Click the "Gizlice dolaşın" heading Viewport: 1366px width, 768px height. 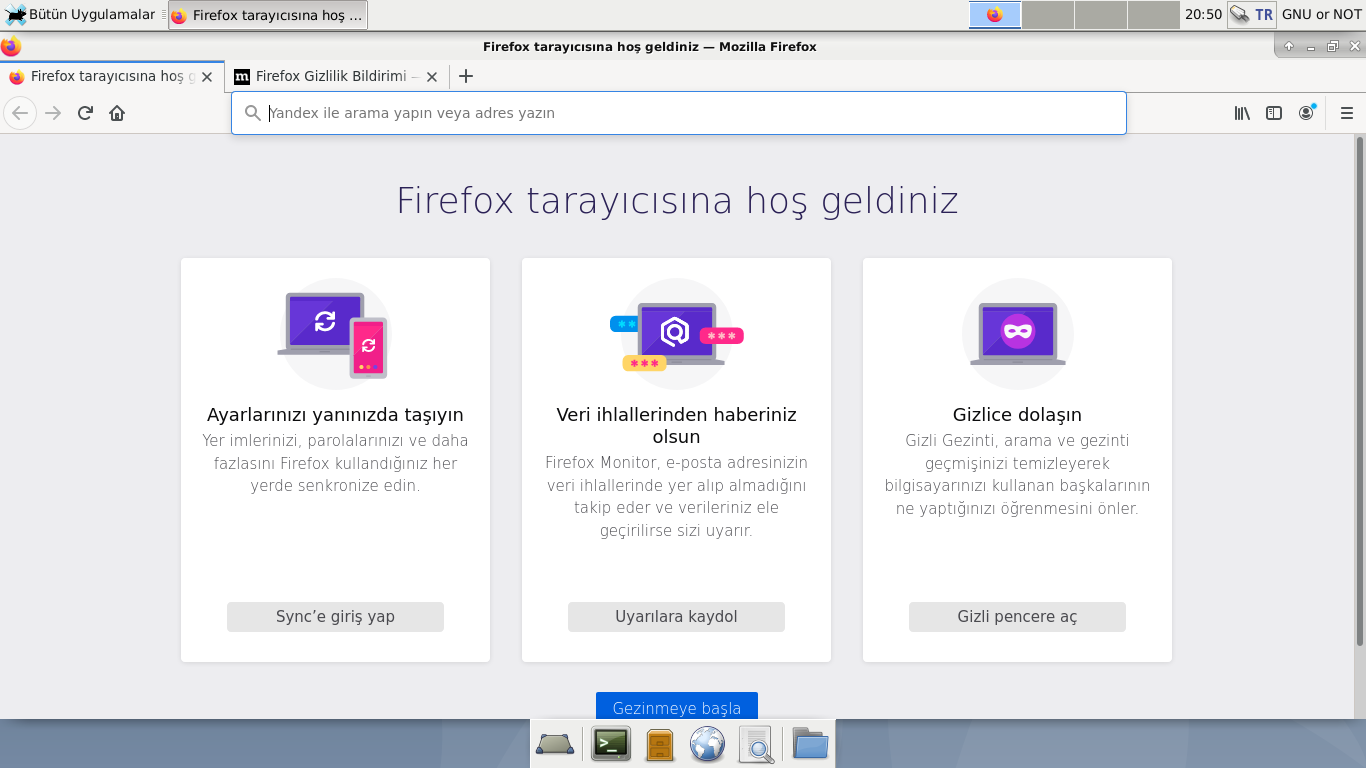coord(1017,414)
